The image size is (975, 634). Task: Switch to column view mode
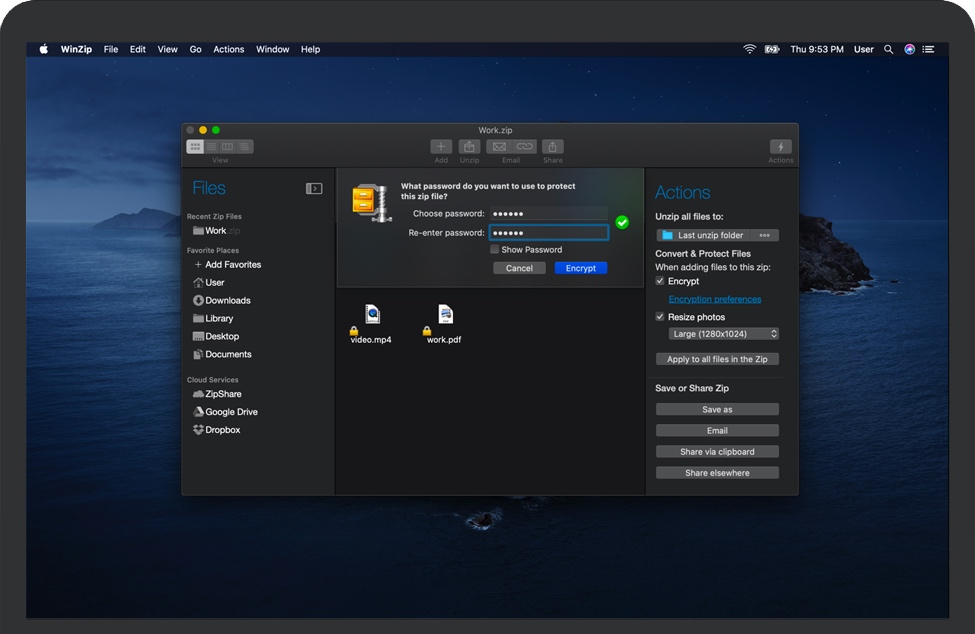(x=228, y=147)
